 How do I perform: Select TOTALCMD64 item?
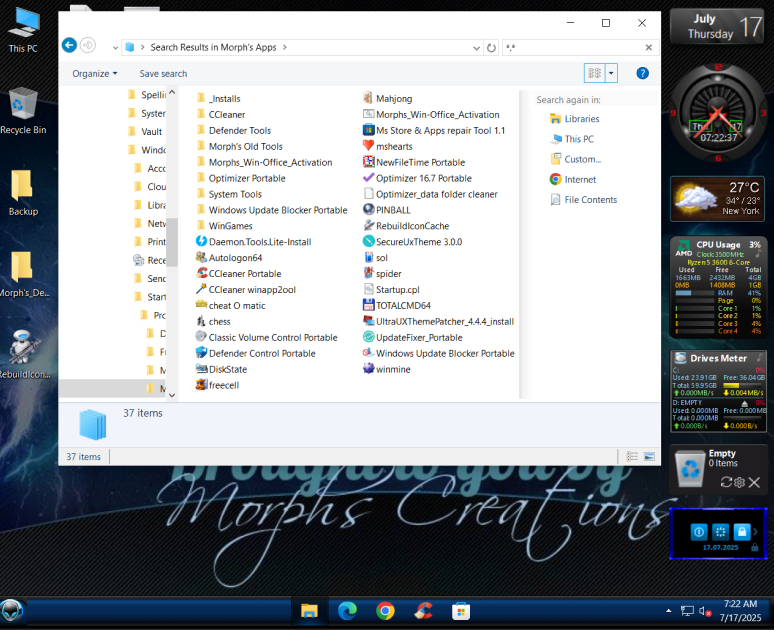[x=397, y=305]
